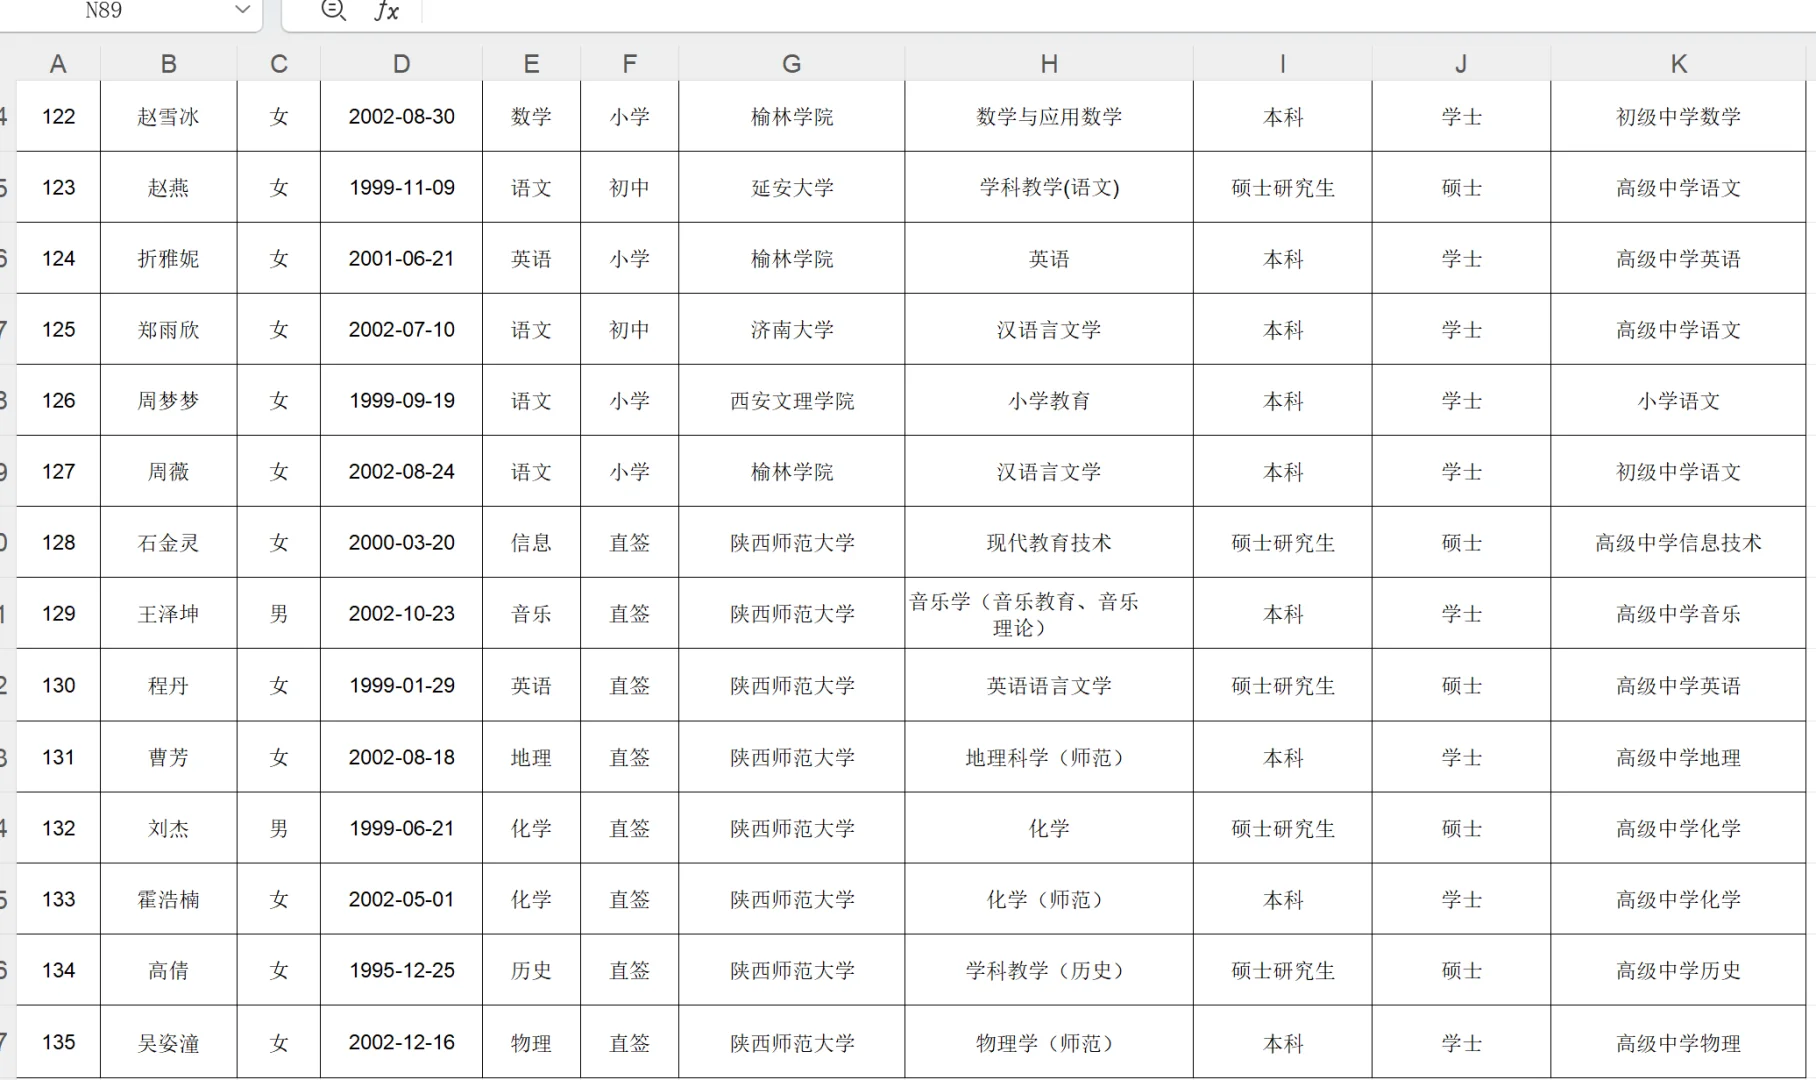Select the cell containing 硕士研究生 for 赵燕
The height and width of the screenshot is (1080, 1816).
tap(1281, 187)
